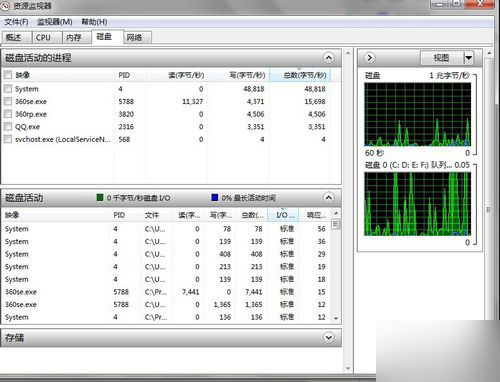Viewport: 500px width, 382px height.
Task: Click the 磁盘 0 queue length graph
Action: 418,204
